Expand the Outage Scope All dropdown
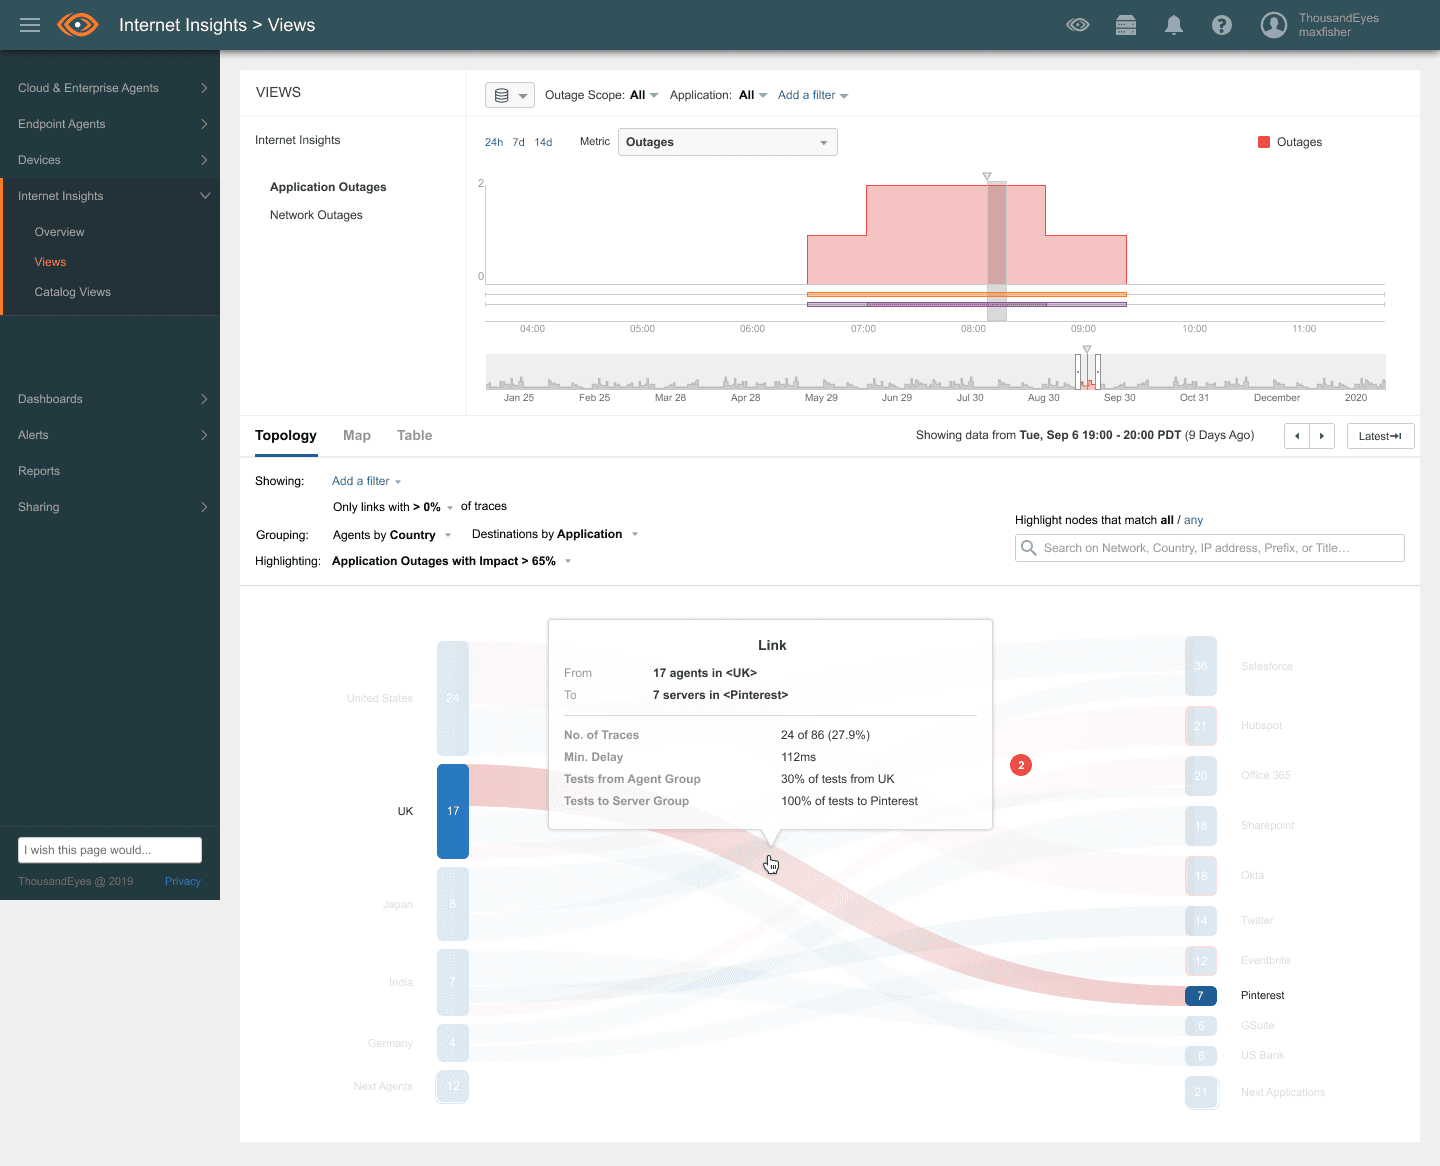Image resolution: width=1440 pixels, height=1166 pixels. [643, 95]
